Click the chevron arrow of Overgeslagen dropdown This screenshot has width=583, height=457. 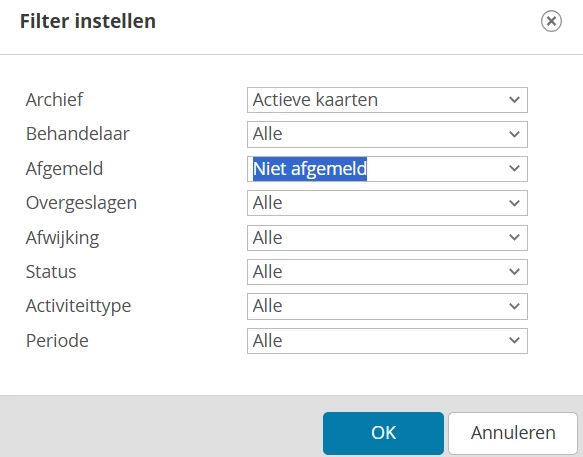pos(514,203)
